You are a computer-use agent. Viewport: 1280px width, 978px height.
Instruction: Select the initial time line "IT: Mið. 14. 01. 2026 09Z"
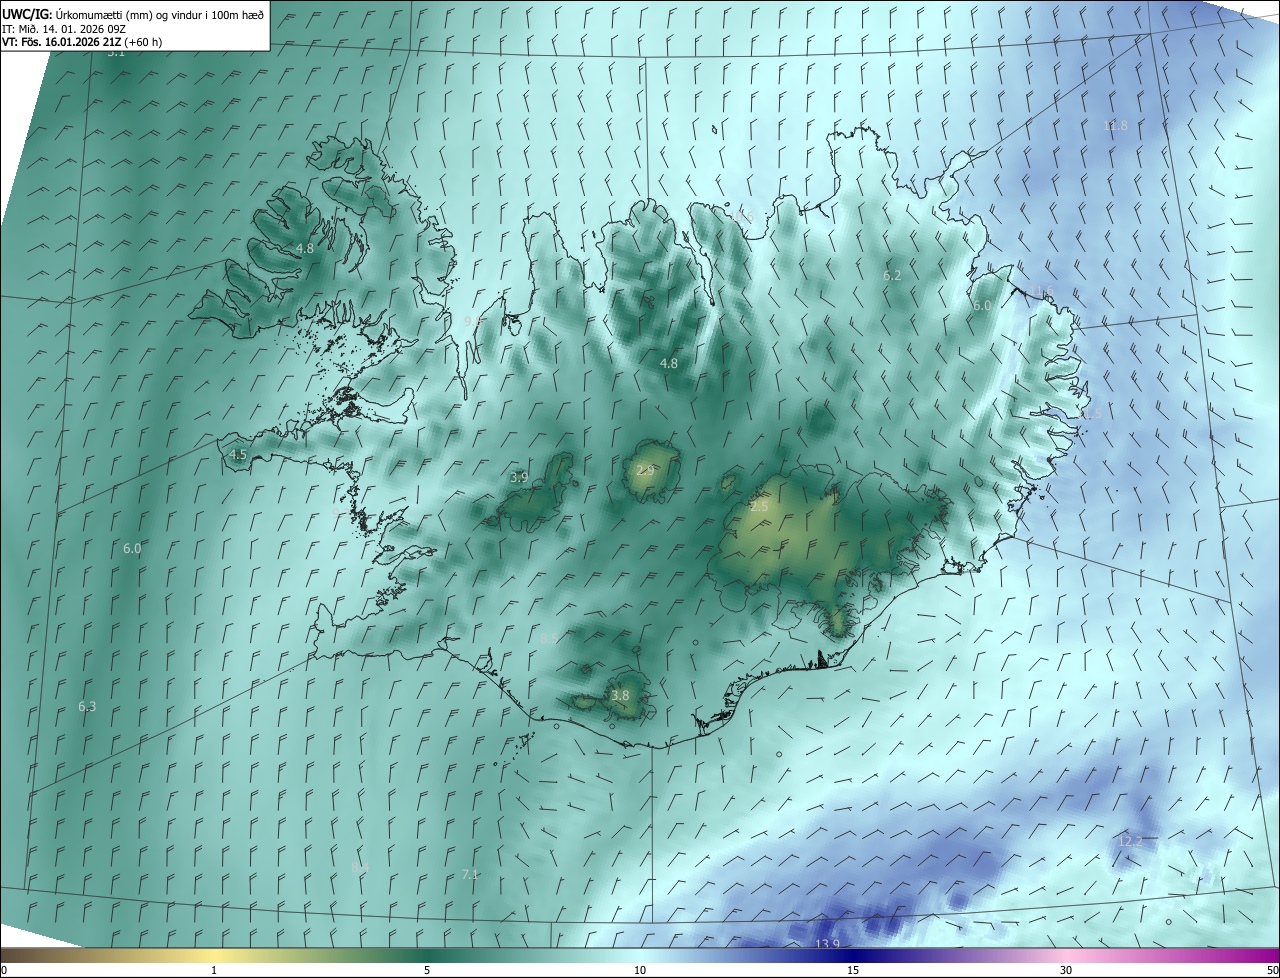64,28
